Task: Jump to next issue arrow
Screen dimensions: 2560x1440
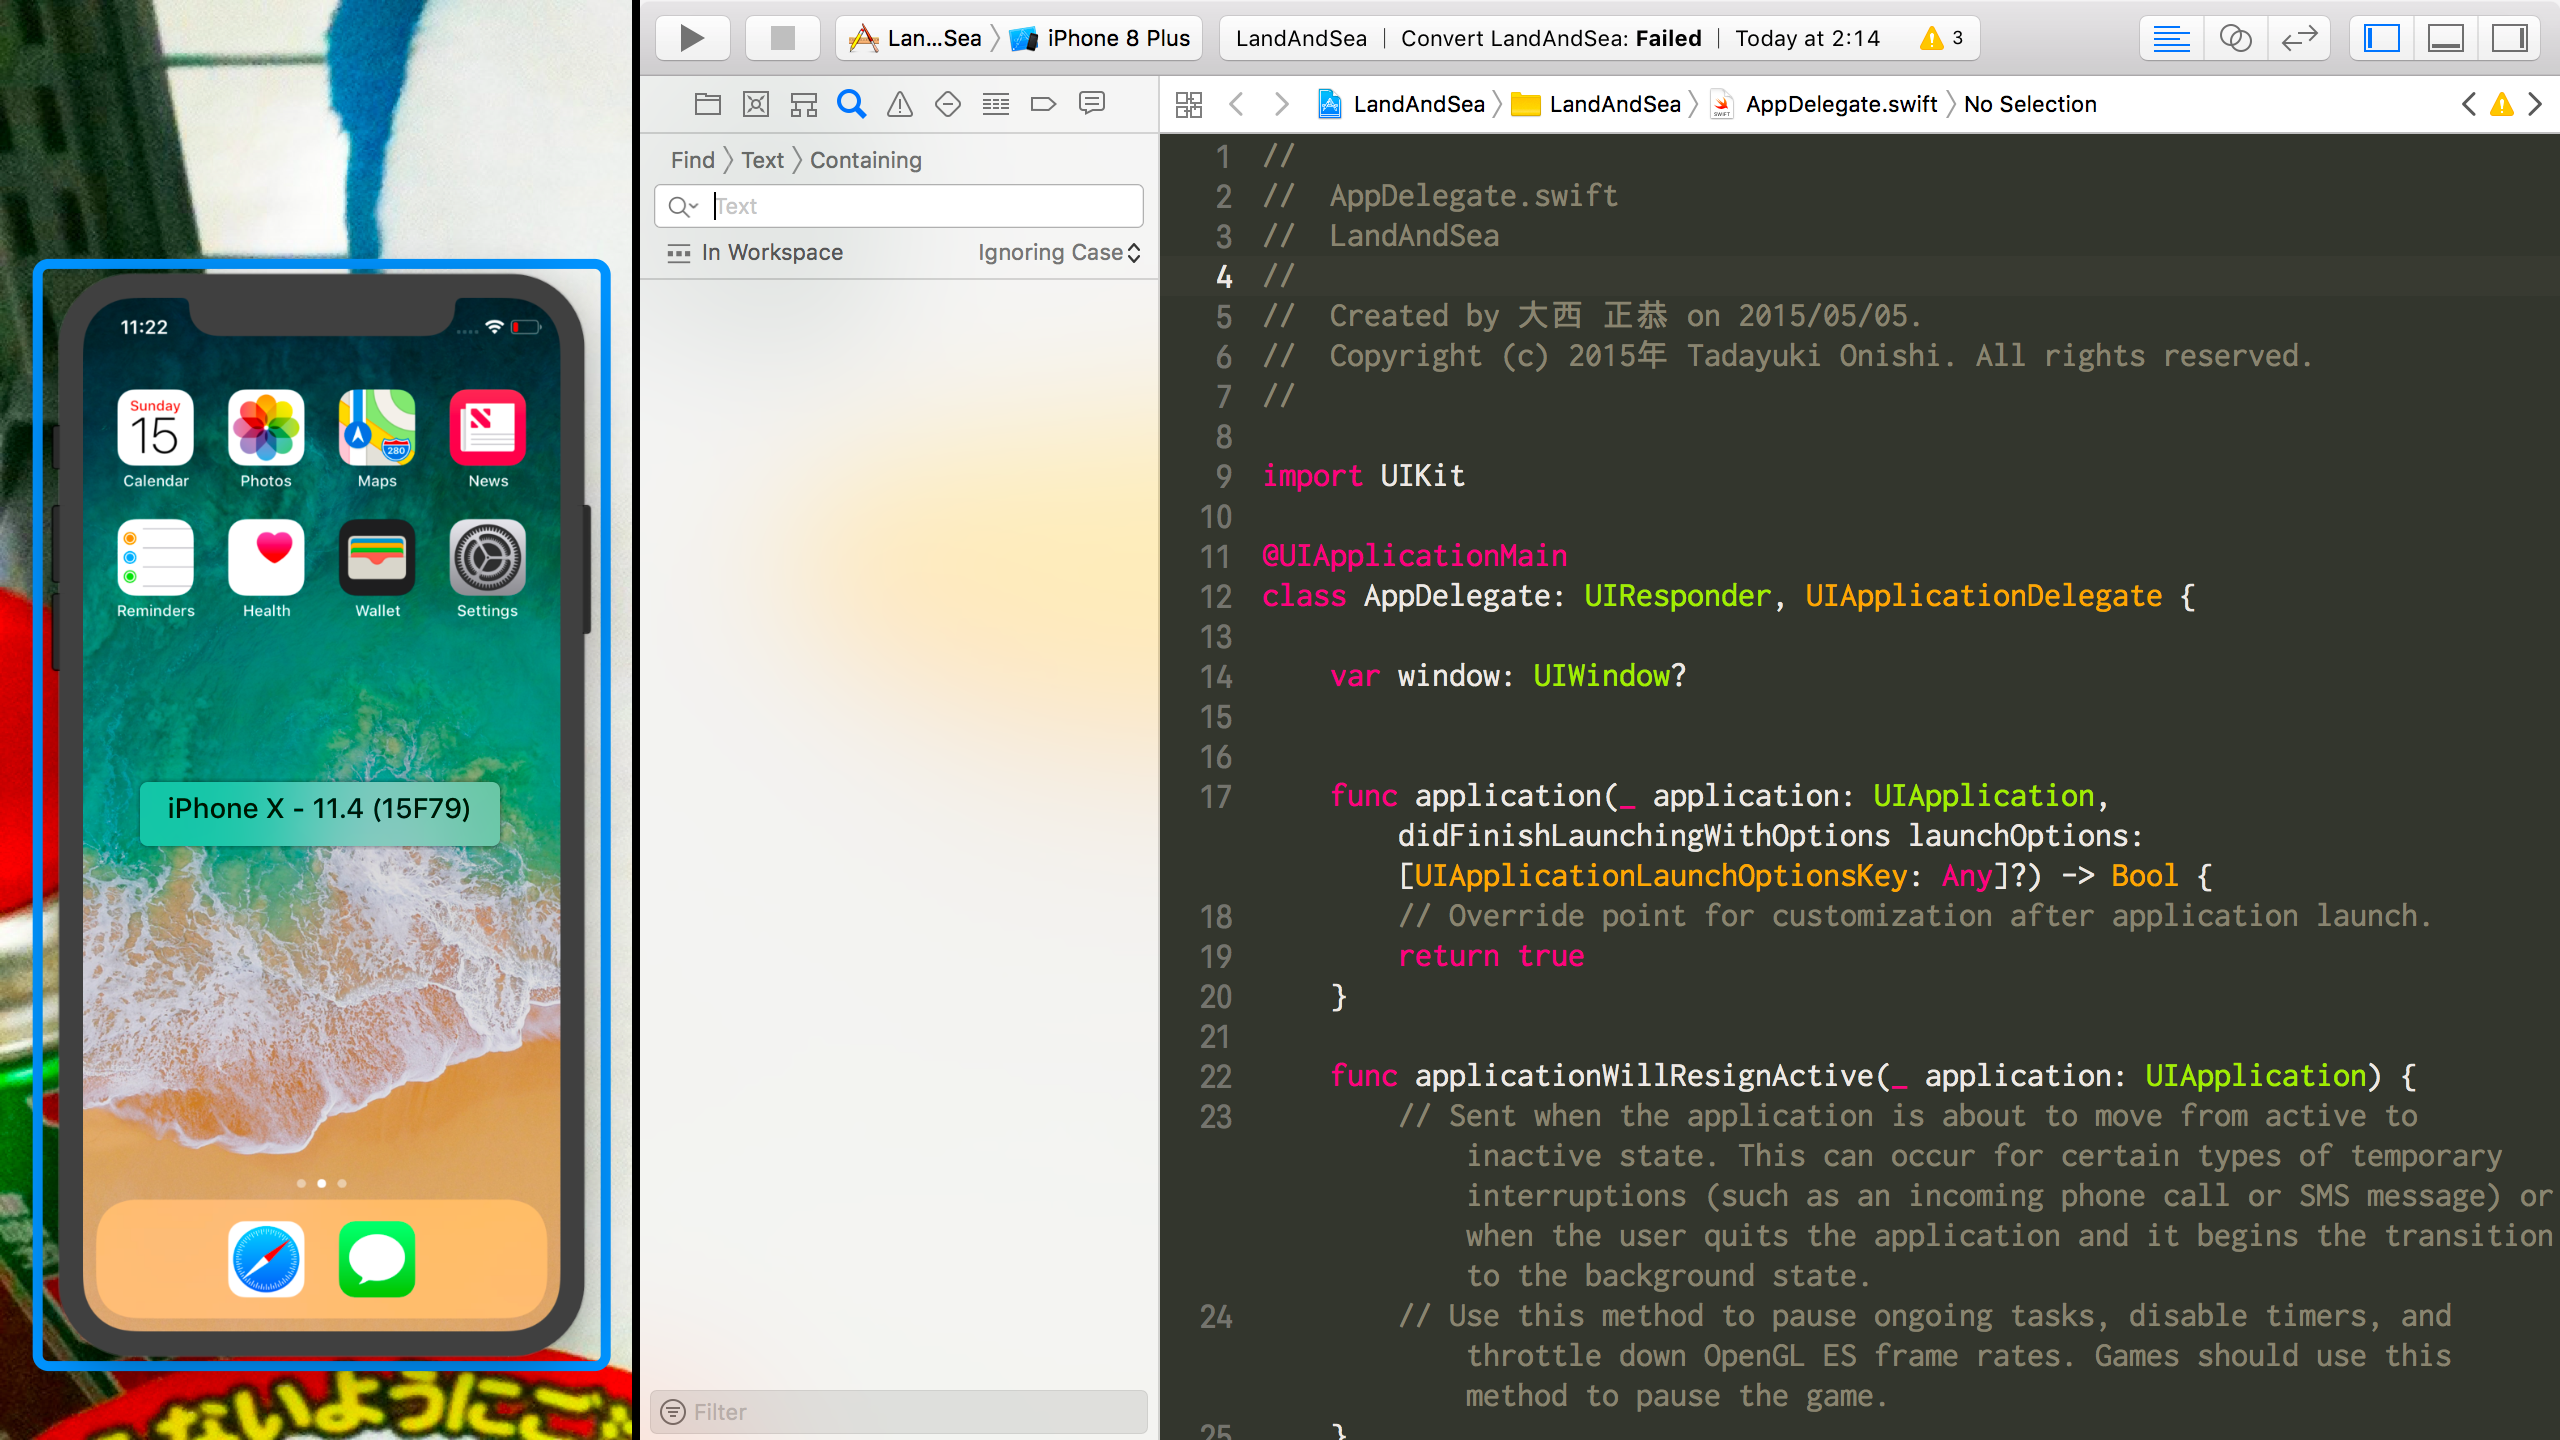Action: point(2535,104)
